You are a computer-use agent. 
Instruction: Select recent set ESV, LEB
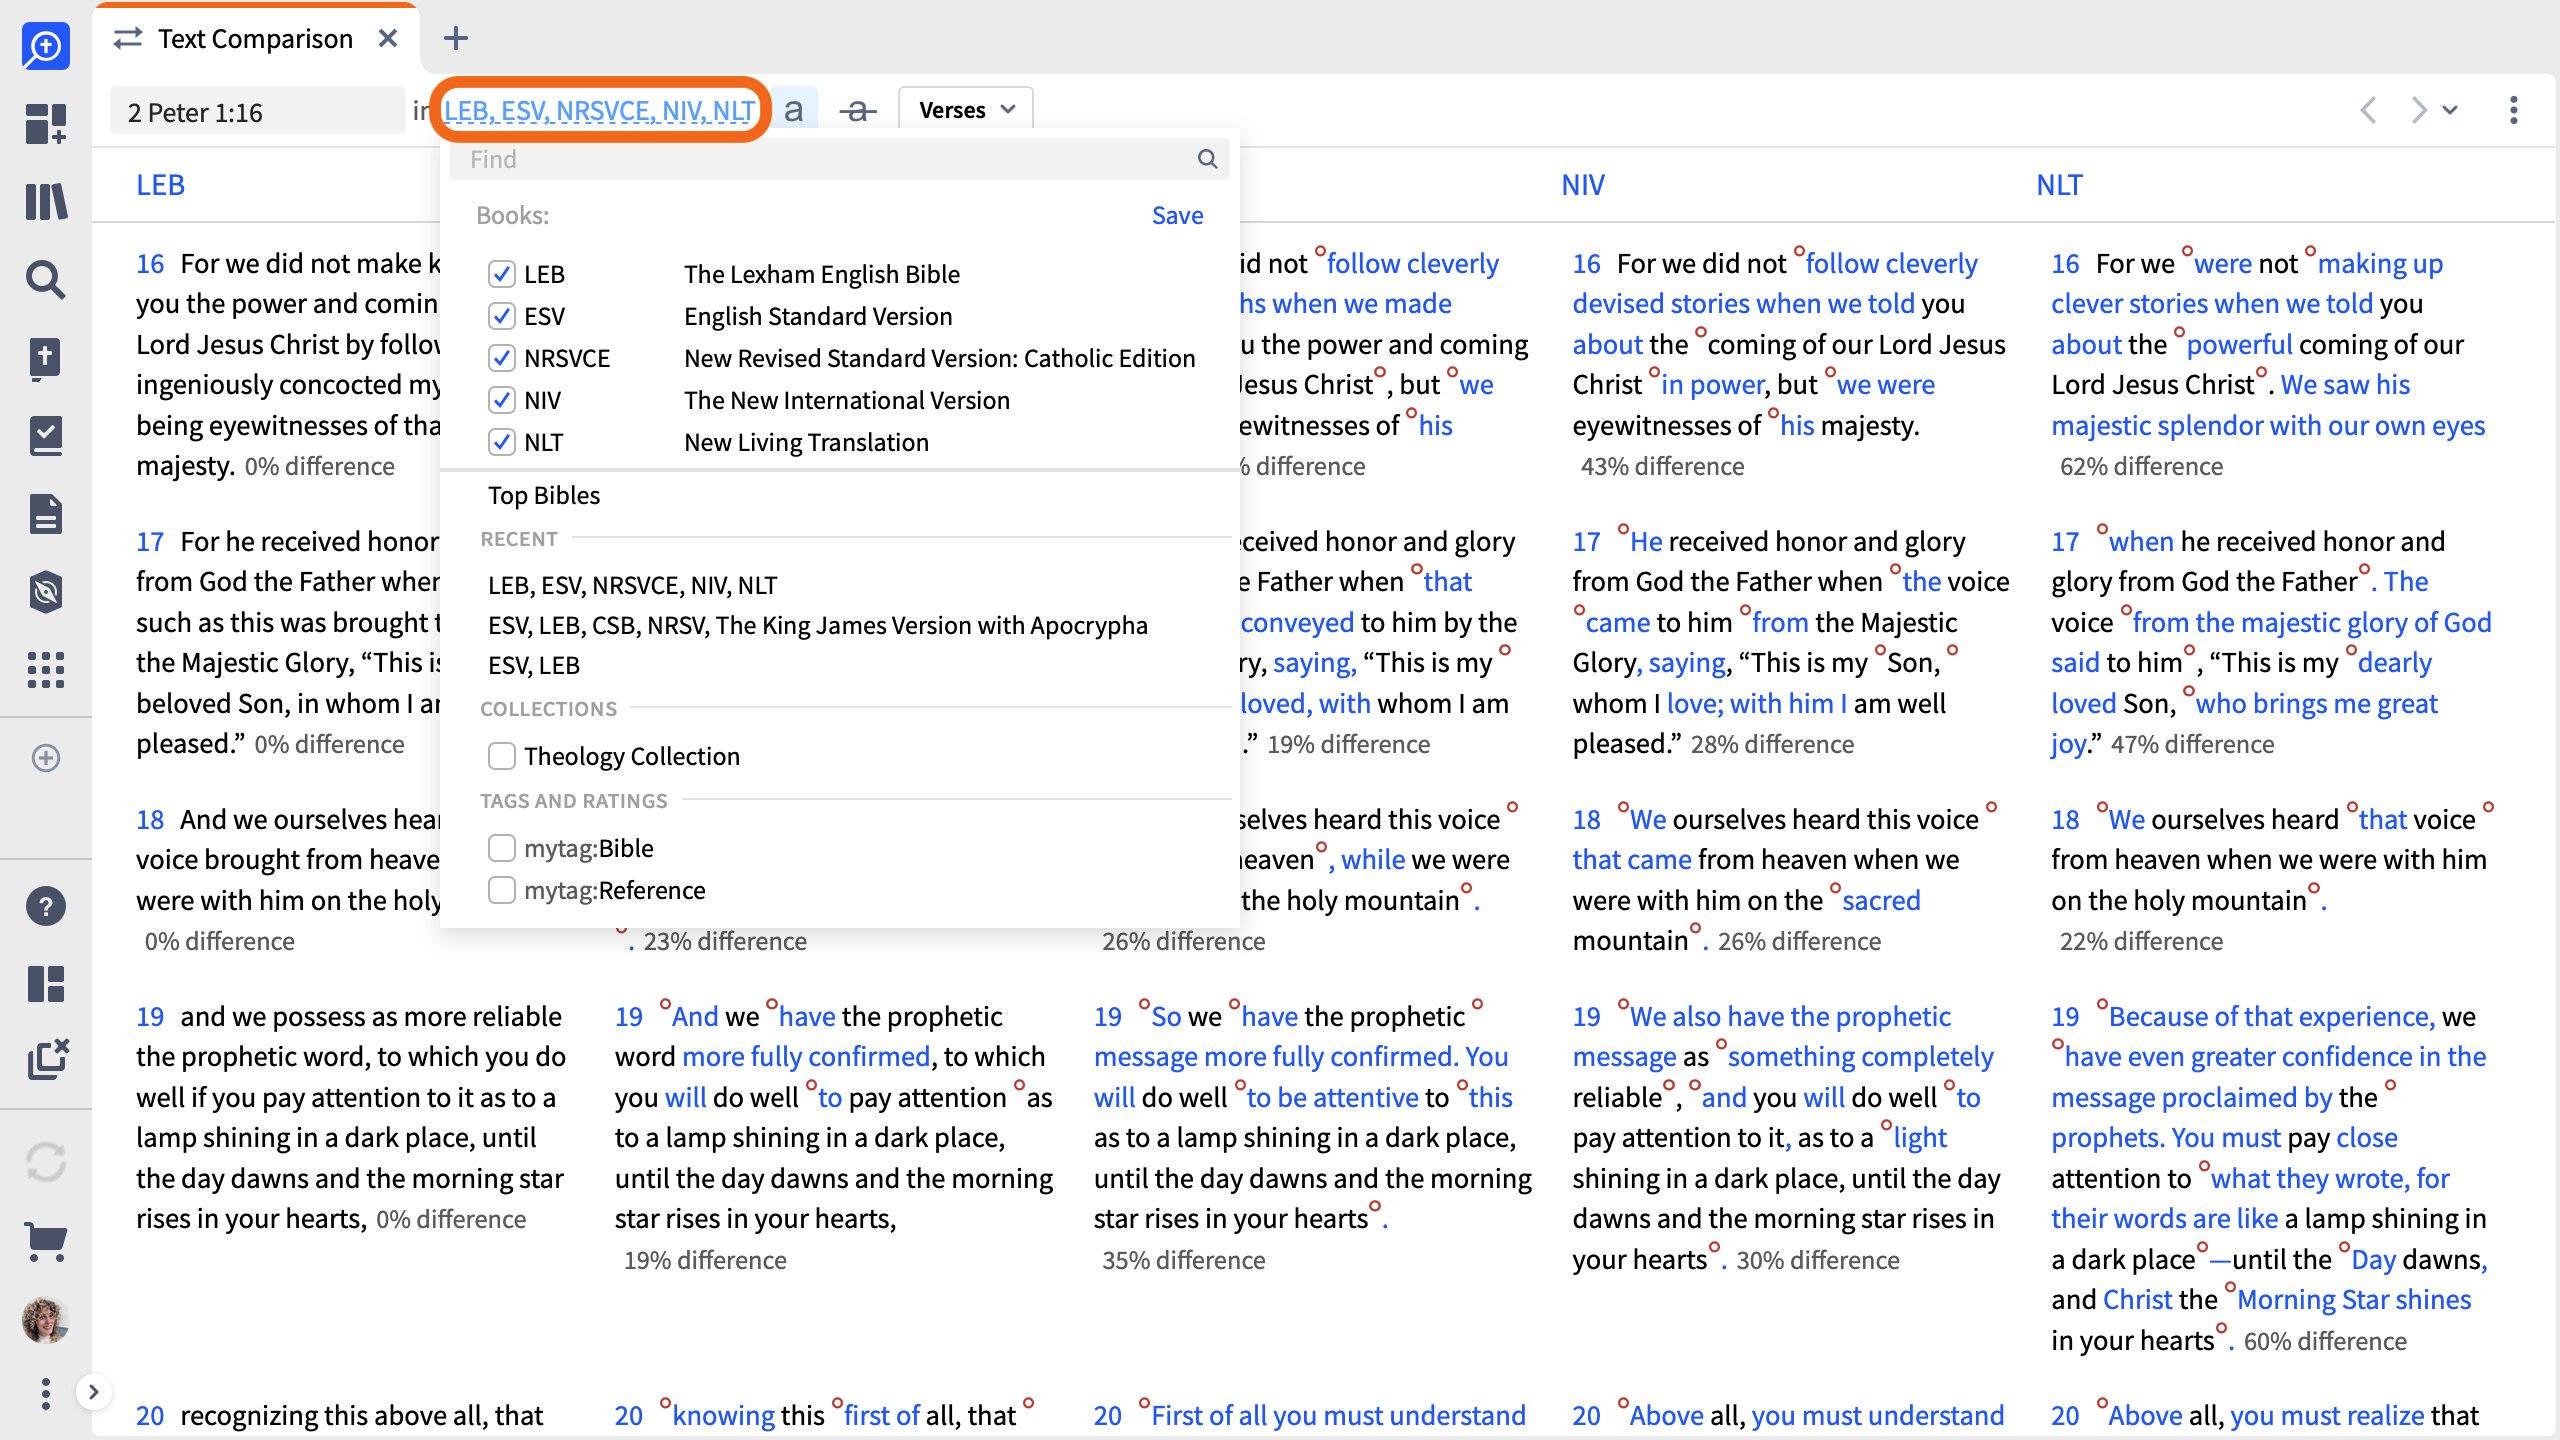[x=534, y=665]
